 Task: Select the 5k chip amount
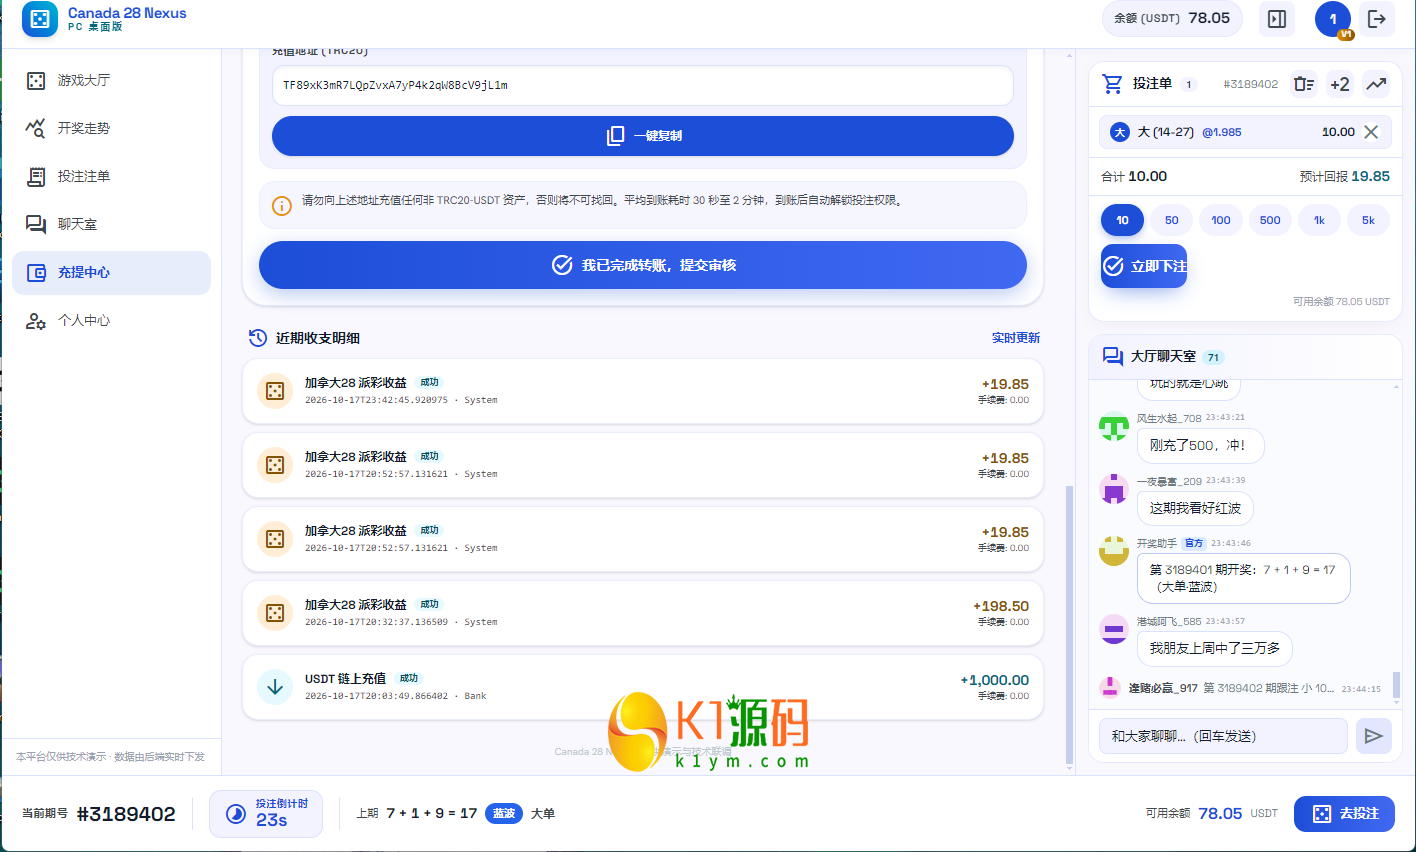pos(1368,220)
